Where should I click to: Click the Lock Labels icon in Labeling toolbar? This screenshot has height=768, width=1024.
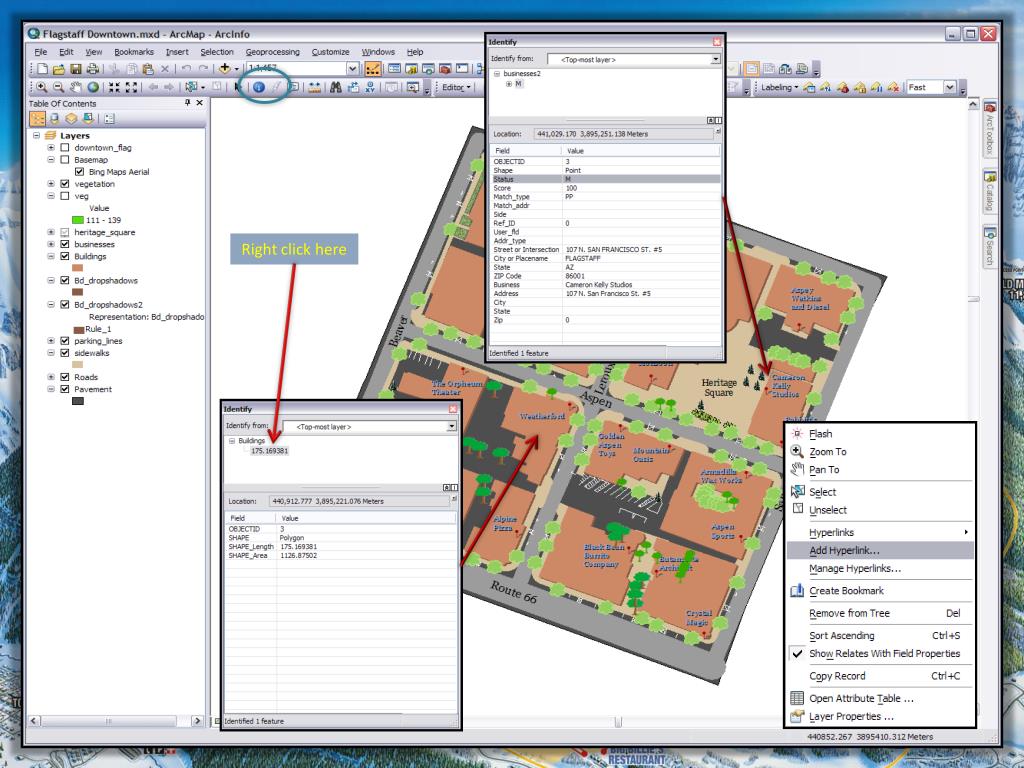pyautogui.click(x=860, y=87)
